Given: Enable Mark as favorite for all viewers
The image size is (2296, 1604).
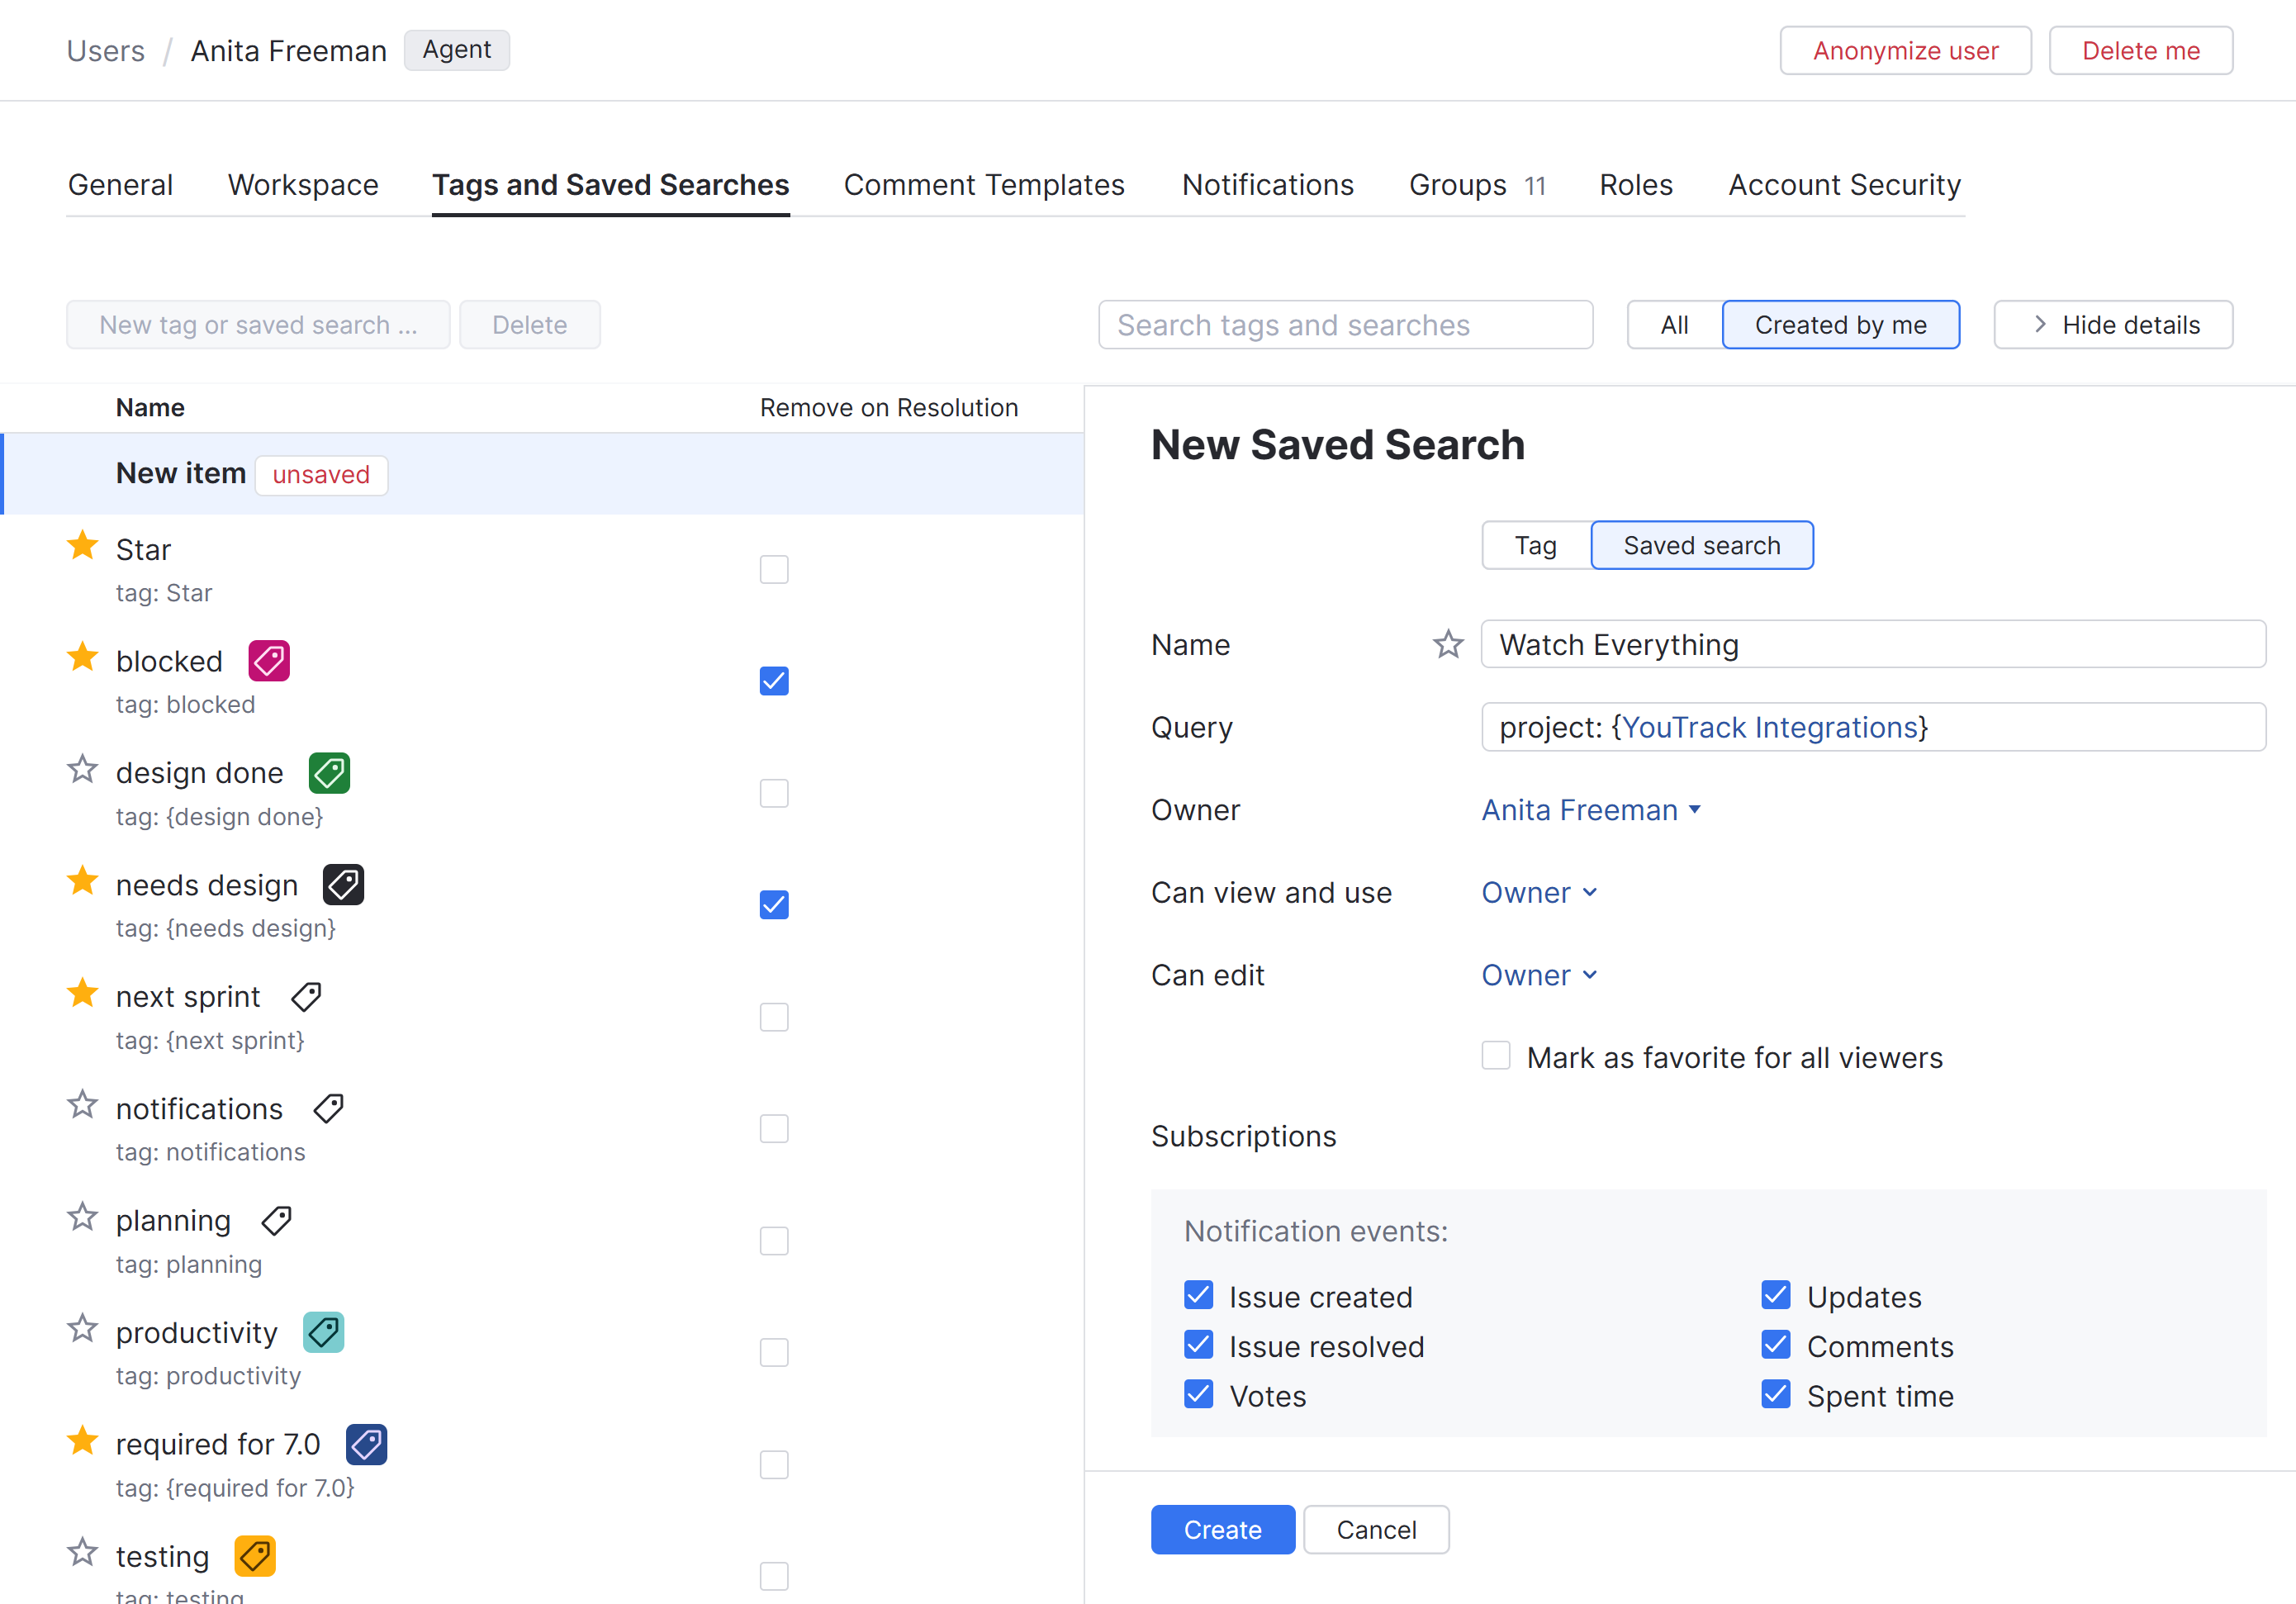Looking at the screenshot, I should point(1496,1056).
